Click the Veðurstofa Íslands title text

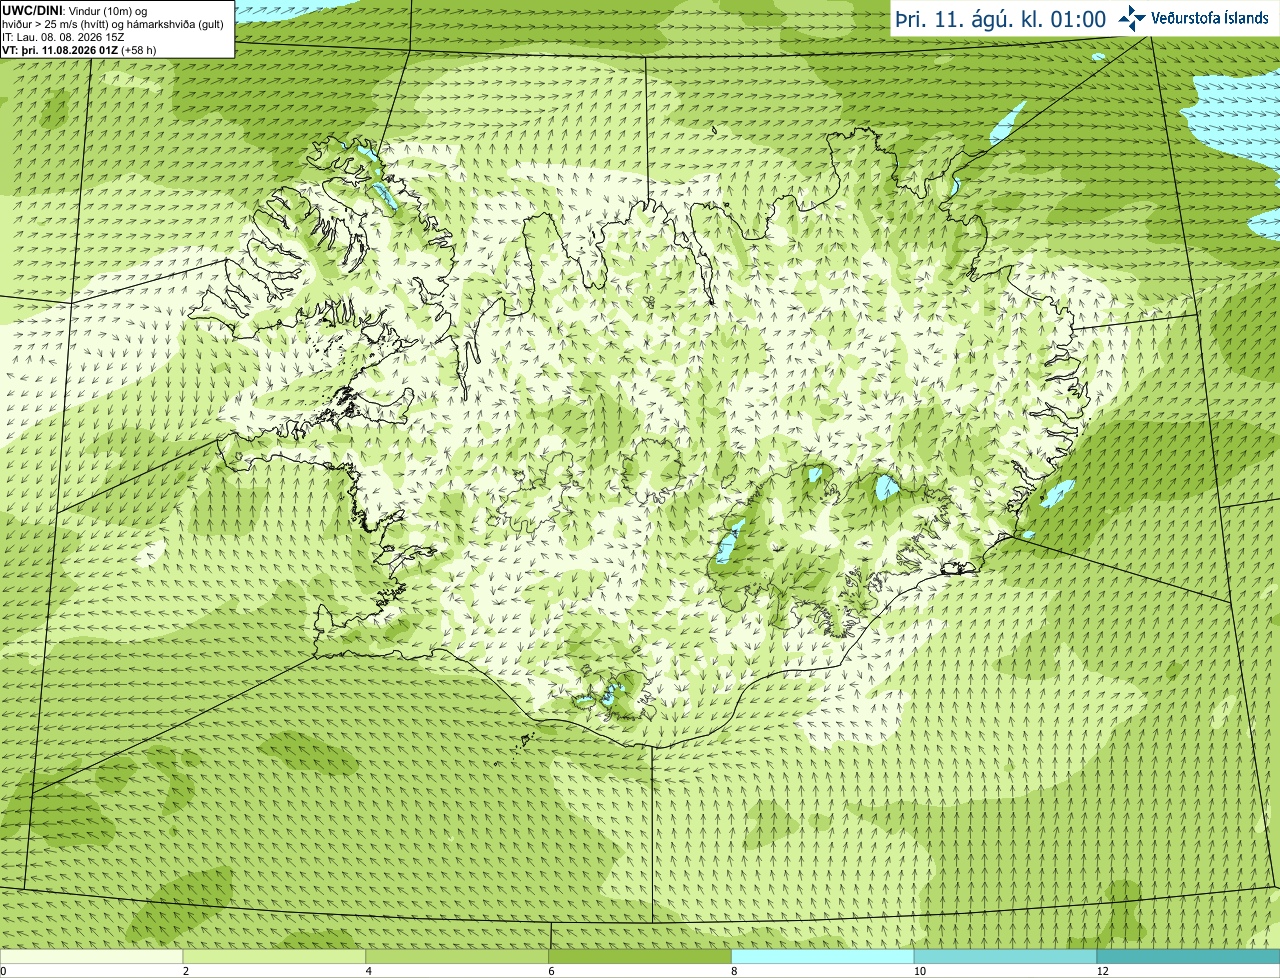pos(1210,18)
